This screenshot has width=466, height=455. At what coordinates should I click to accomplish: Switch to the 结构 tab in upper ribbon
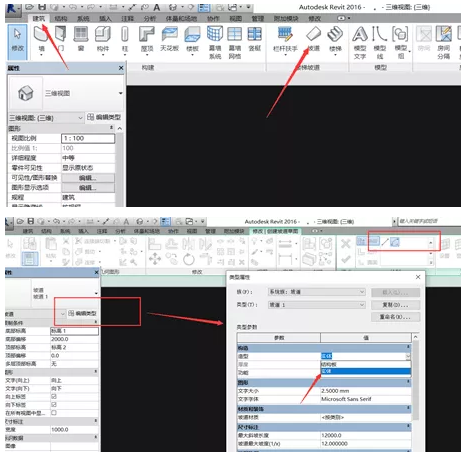[61, 19]
